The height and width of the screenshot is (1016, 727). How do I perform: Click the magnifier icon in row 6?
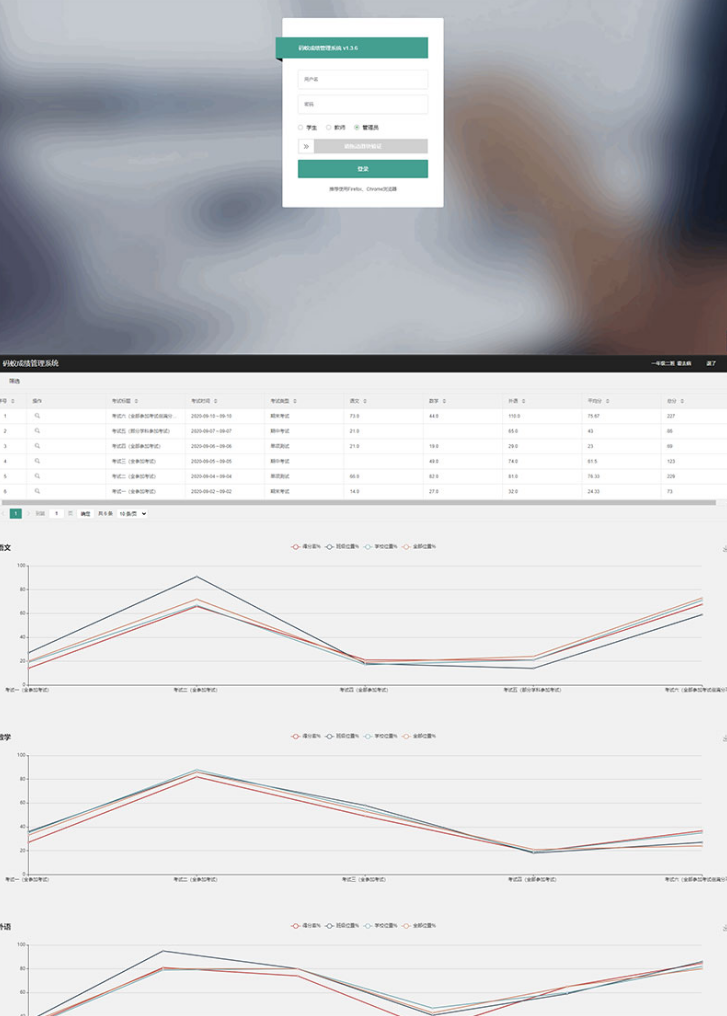coord(37,491)
